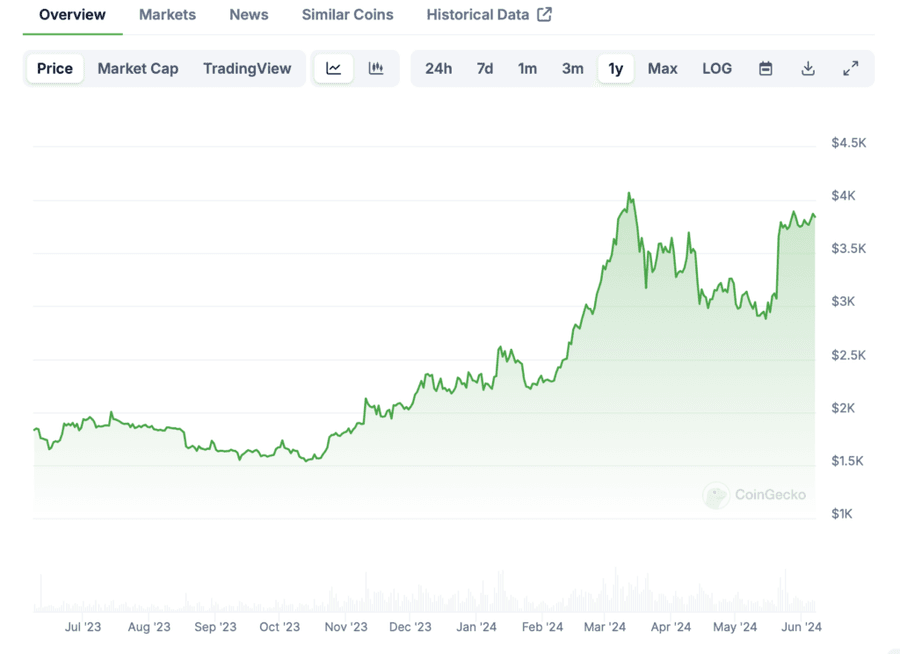The width and height of the screenshot is (900, 654).
Task: Click the Jun '24 axis label
Action: tap(802, 627)
